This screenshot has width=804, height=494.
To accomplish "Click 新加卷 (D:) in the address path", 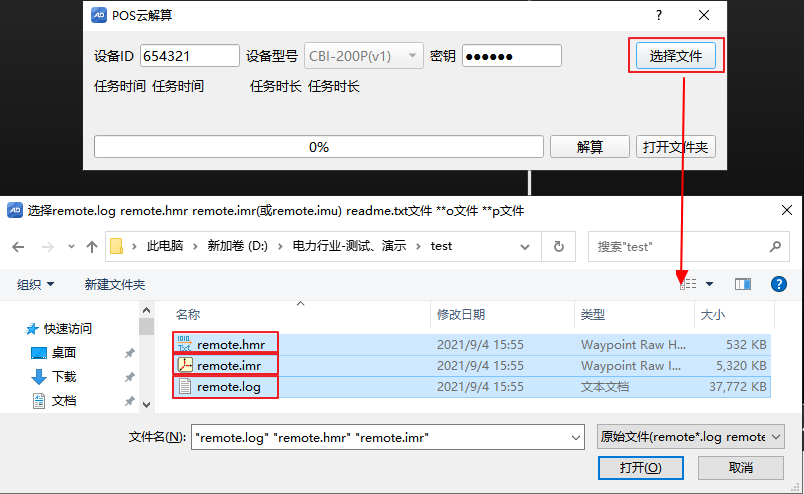I will pos(237,246).
